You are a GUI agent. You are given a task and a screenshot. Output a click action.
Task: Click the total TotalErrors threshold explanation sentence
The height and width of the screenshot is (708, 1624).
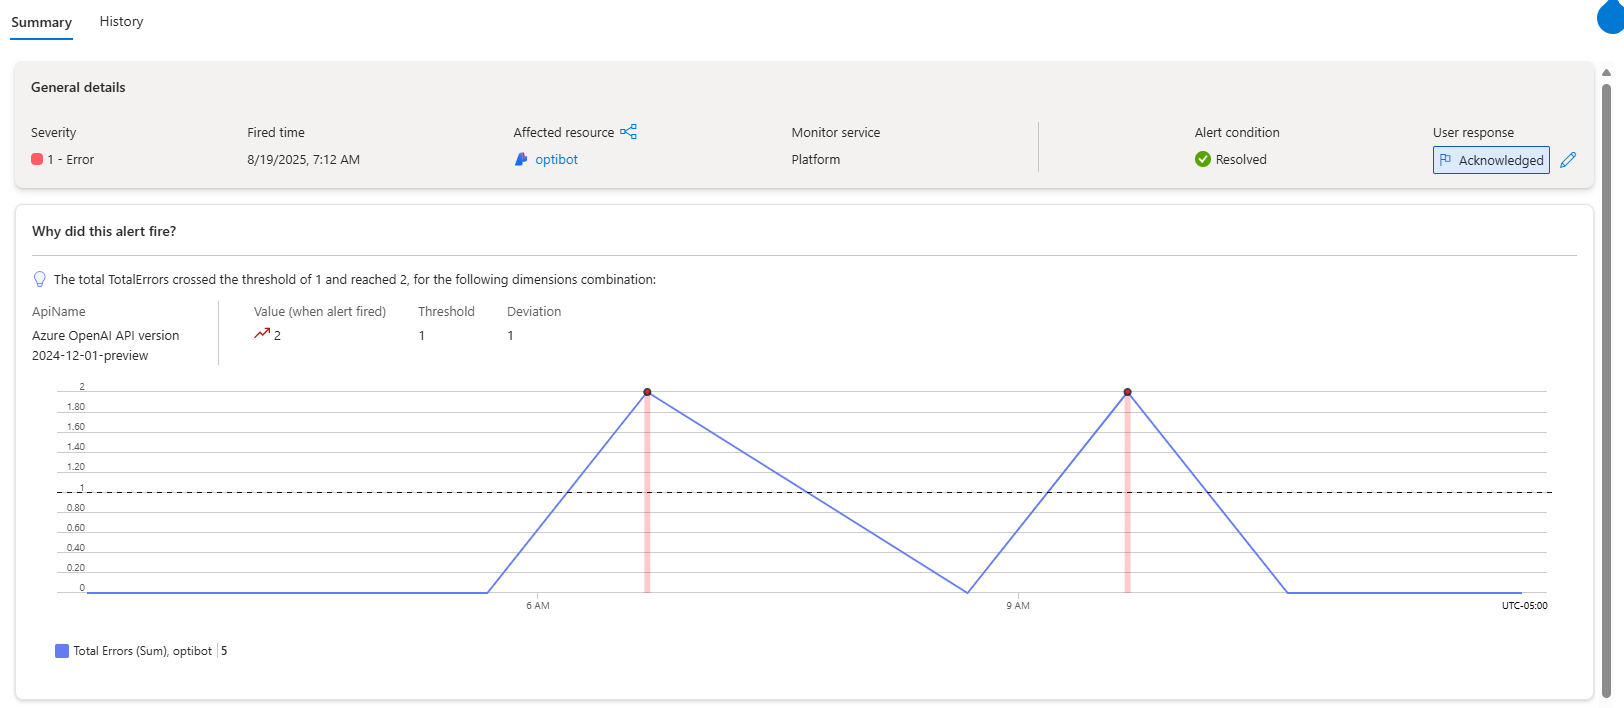355,279
